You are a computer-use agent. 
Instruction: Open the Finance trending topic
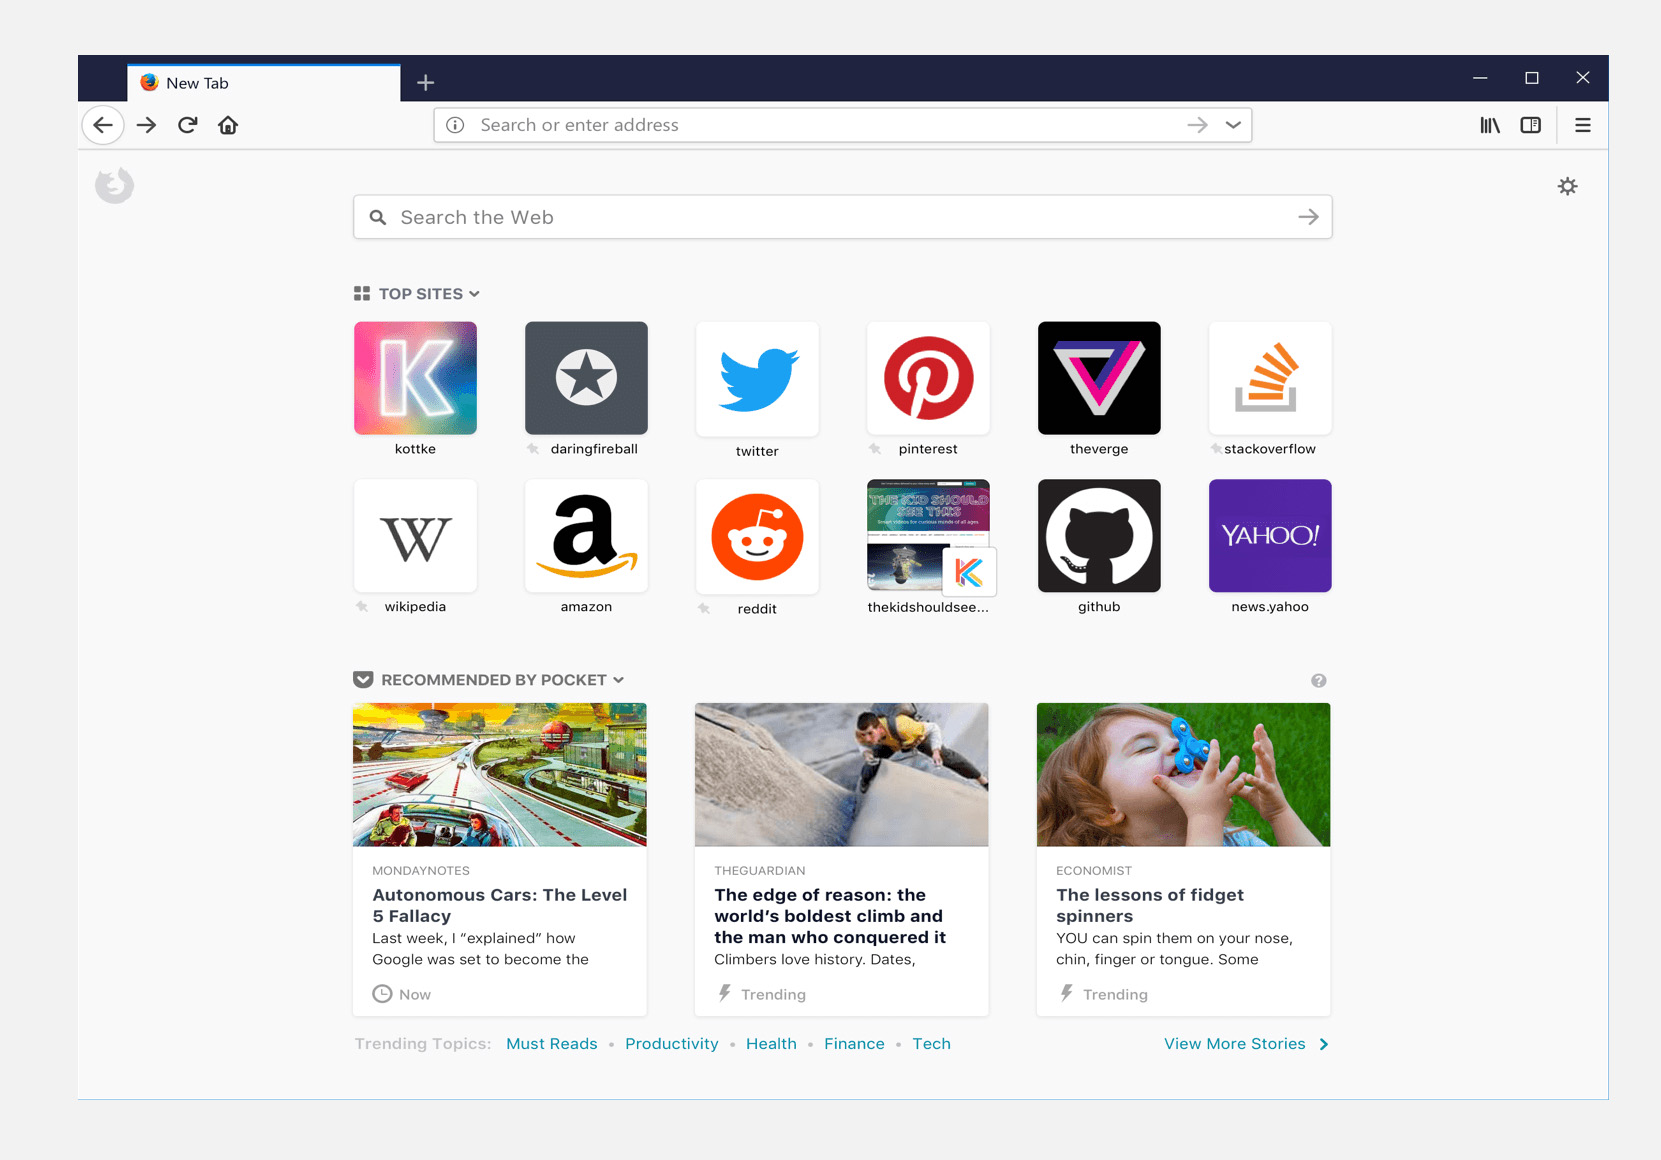point(854,1044)
